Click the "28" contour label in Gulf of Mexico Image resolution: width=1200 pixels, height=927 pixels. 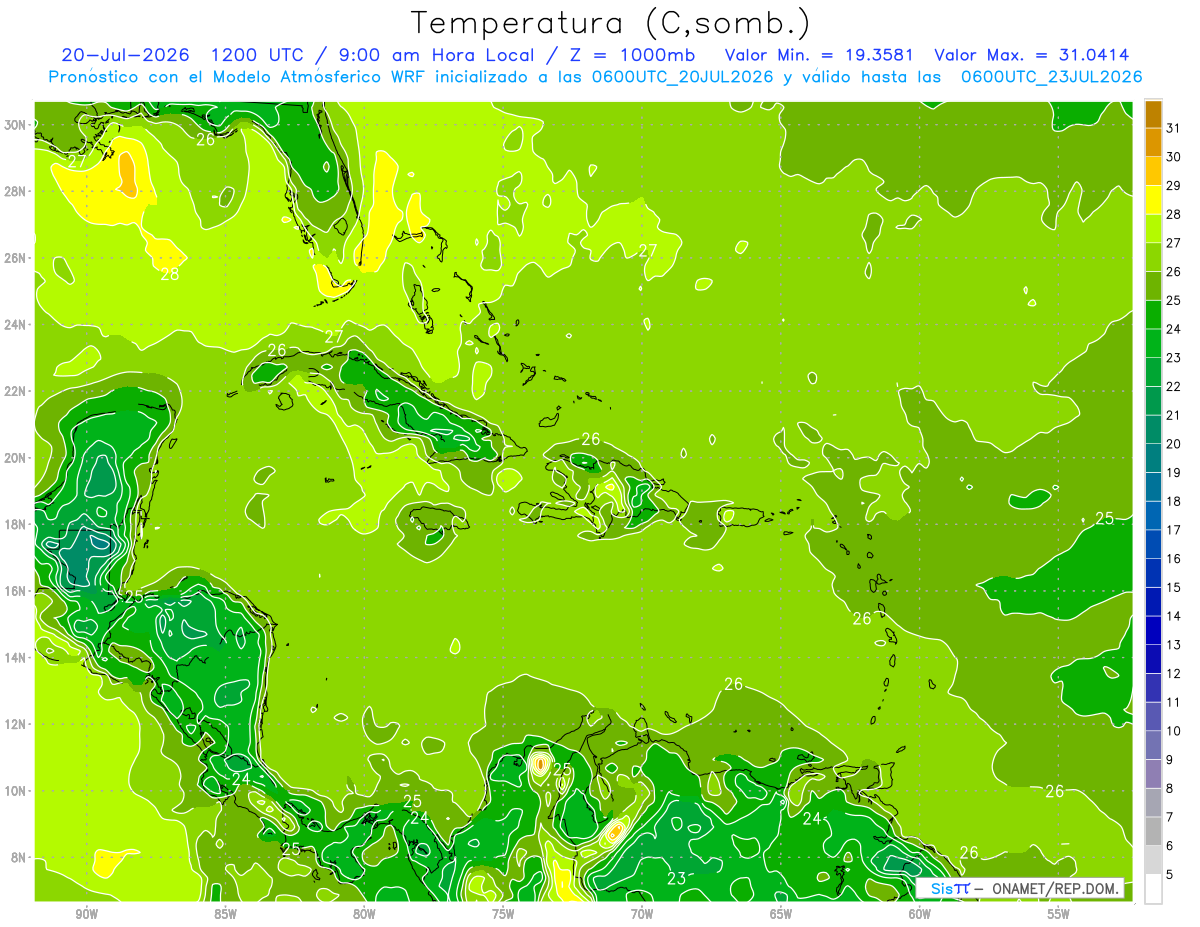pos(170,274)
